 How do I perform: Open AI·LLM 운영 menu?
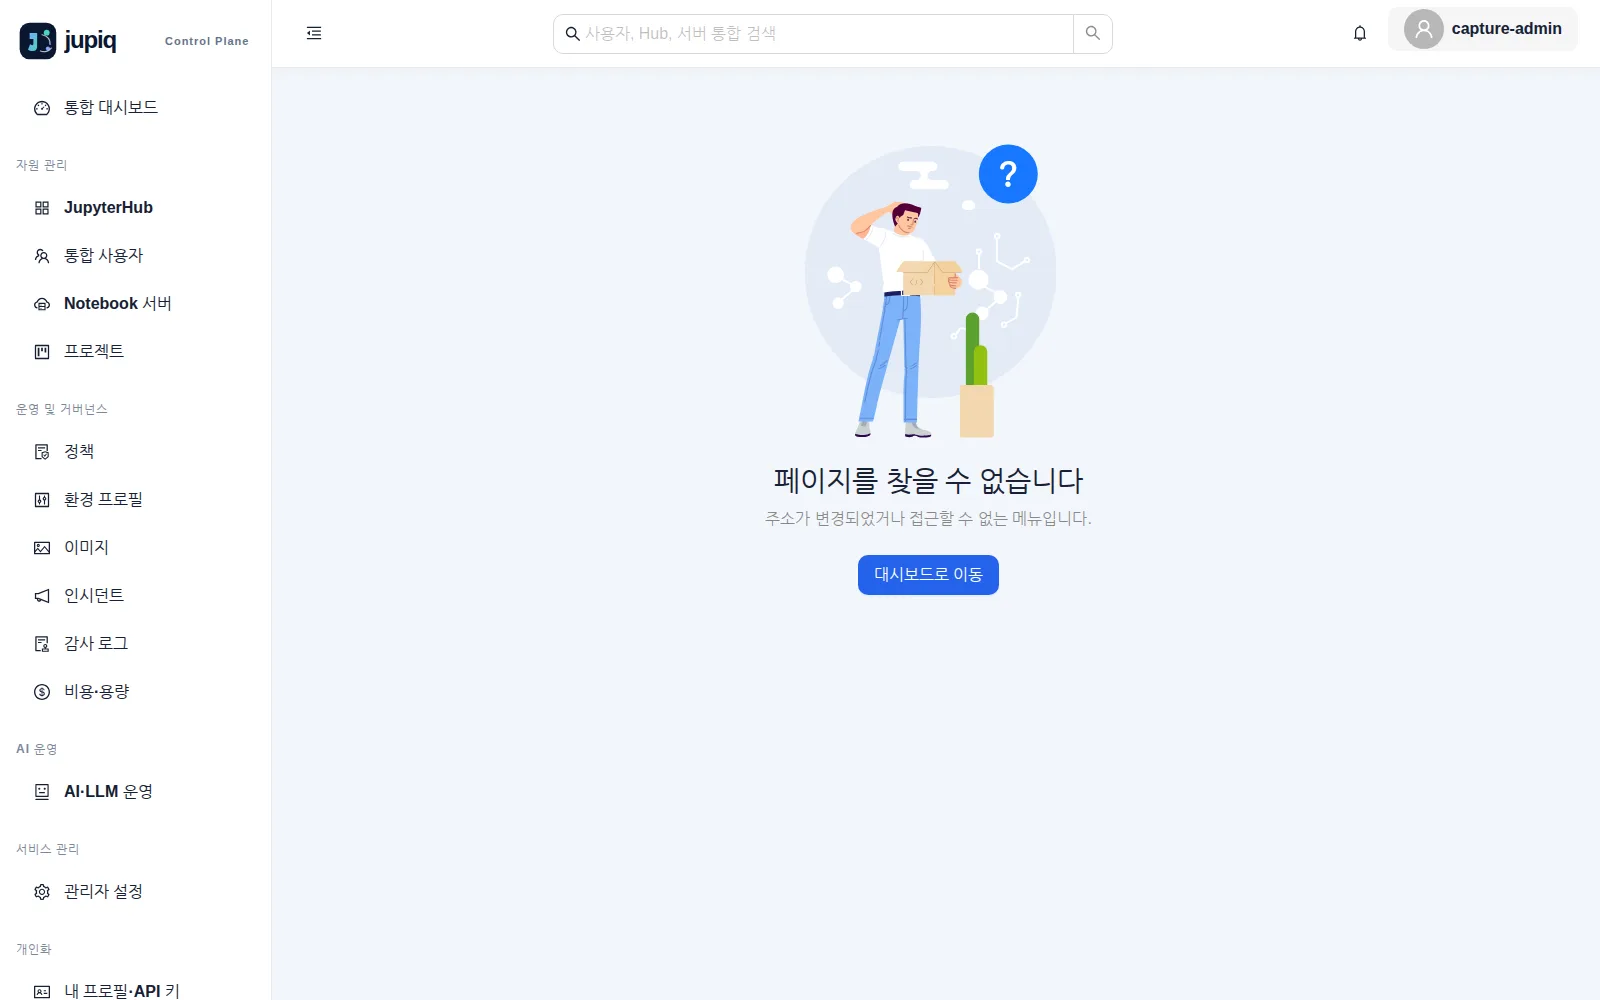point(135,792)
